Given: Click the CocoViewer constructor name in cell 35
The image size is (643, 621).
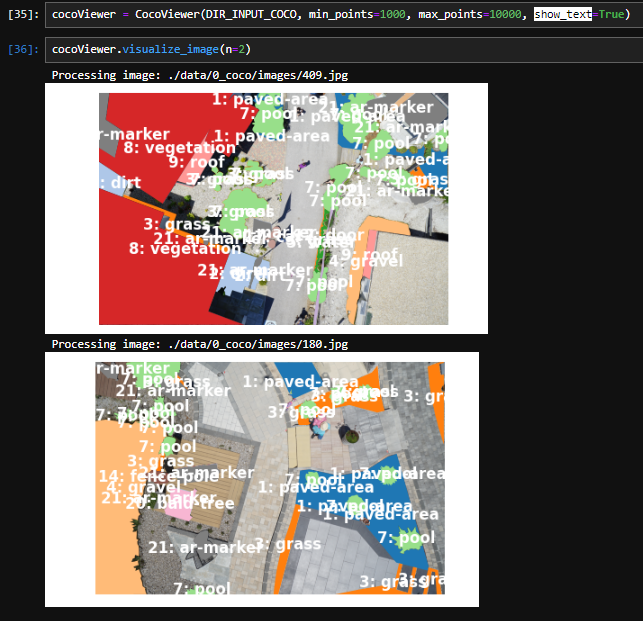Looking at the screenshot, I should [167, 14].
